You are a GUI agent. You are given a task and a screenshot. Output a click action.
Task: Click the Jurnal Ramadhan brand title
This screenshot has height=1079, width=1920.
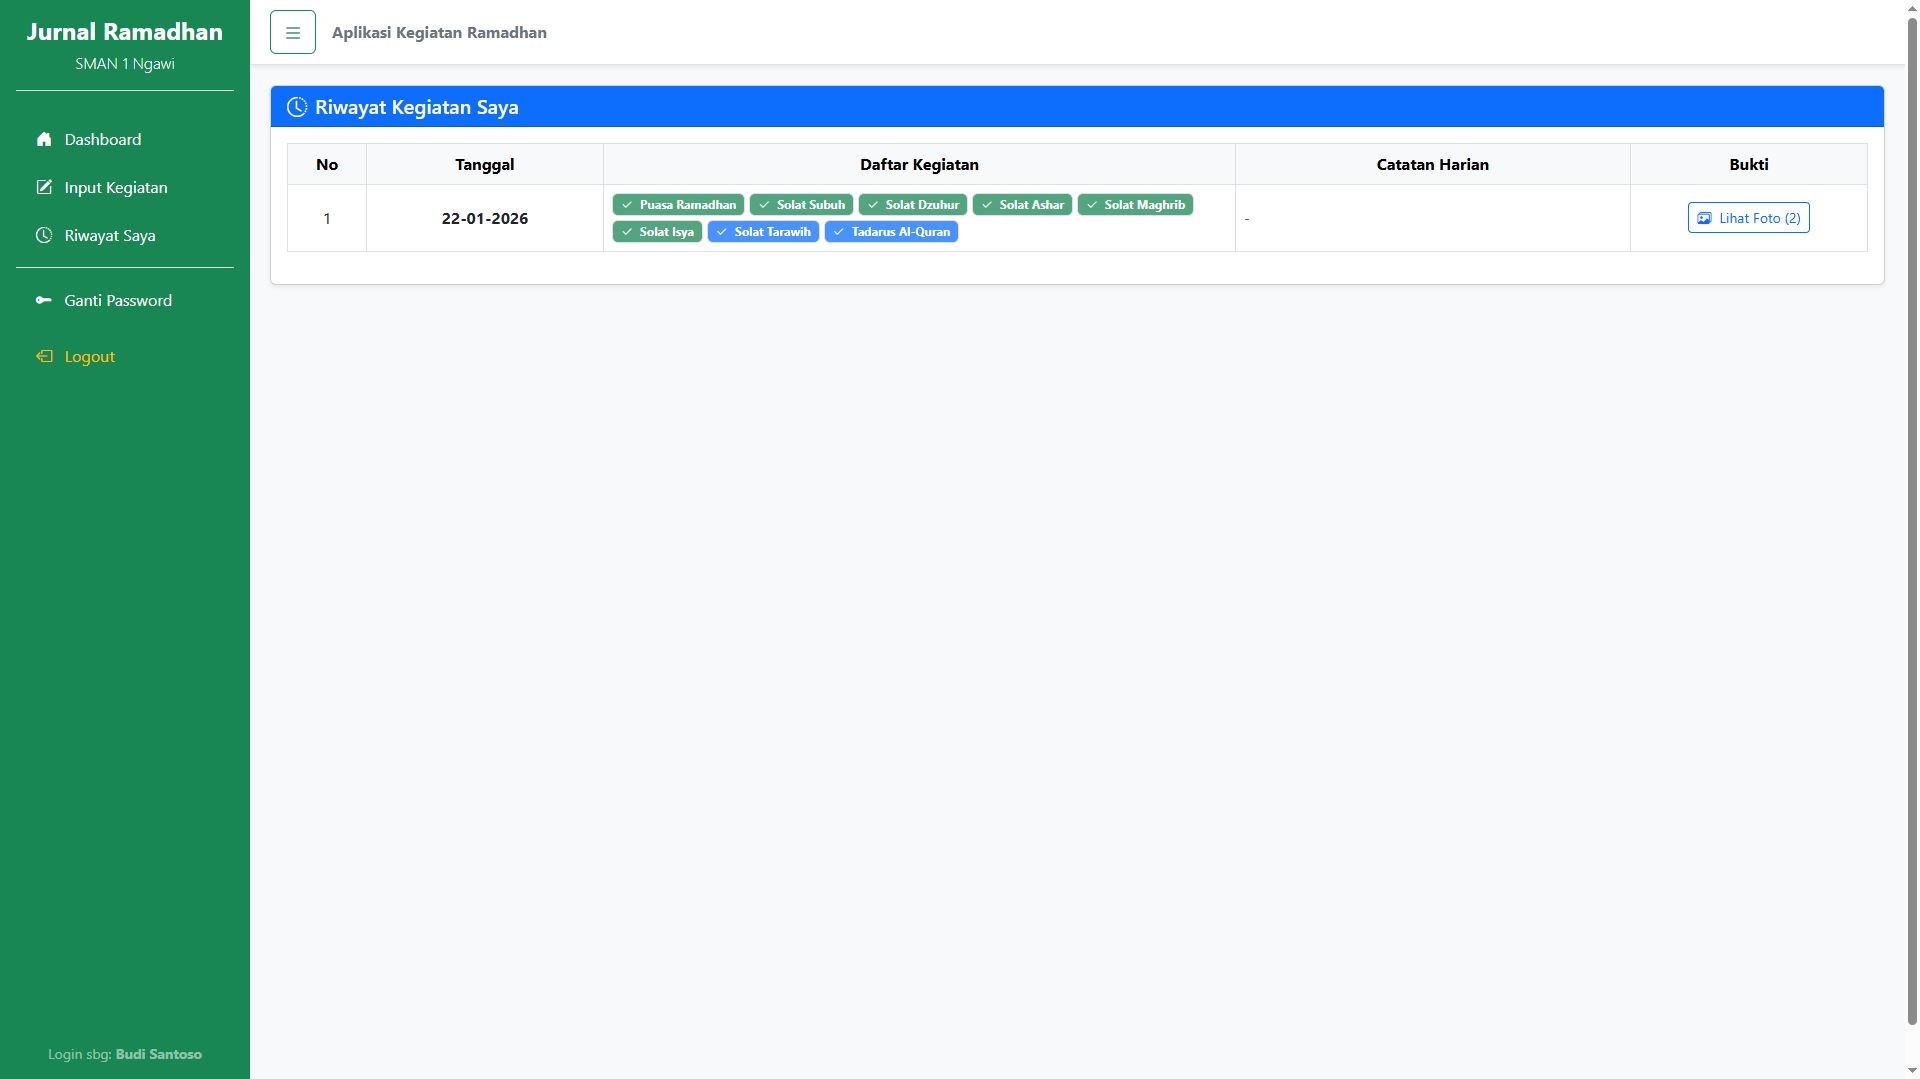[x=125, y=32]
